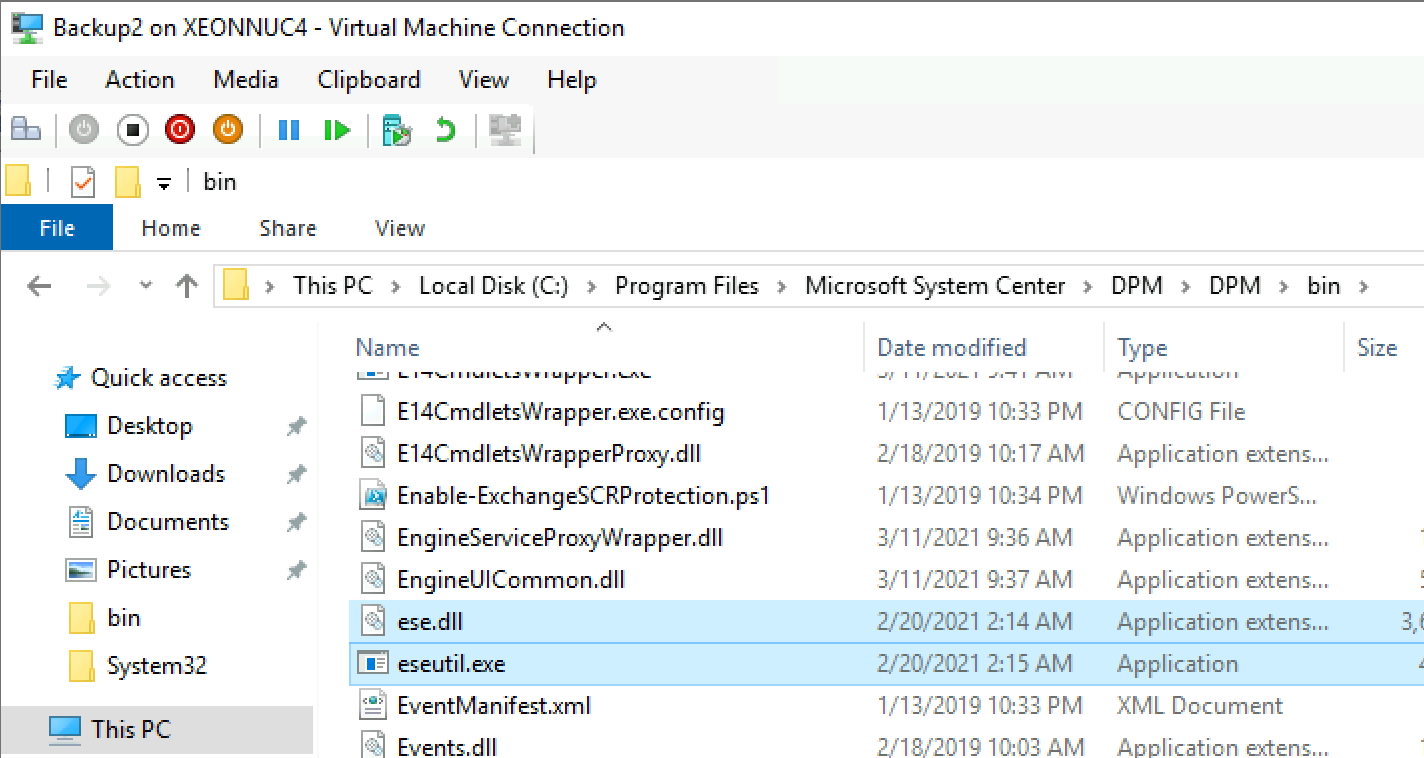The image size is (1424, 758).
Task: Open the Clipboard menu
Action: point(369,80)
